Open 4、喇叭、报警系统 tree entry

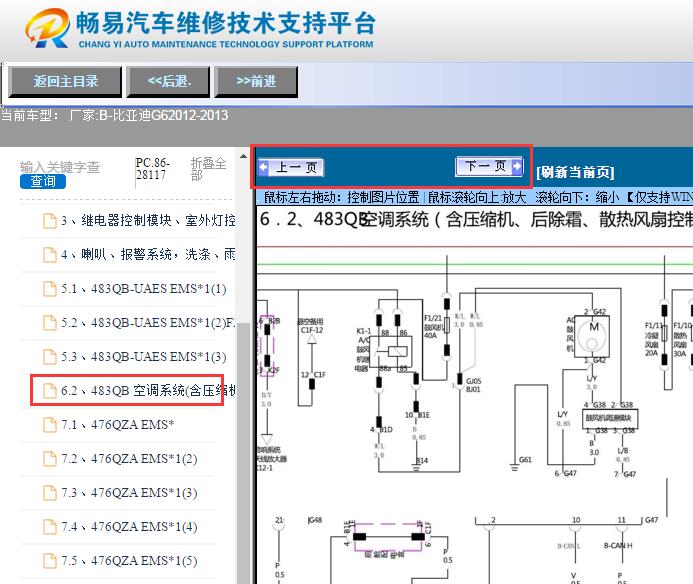pos(148,254)
